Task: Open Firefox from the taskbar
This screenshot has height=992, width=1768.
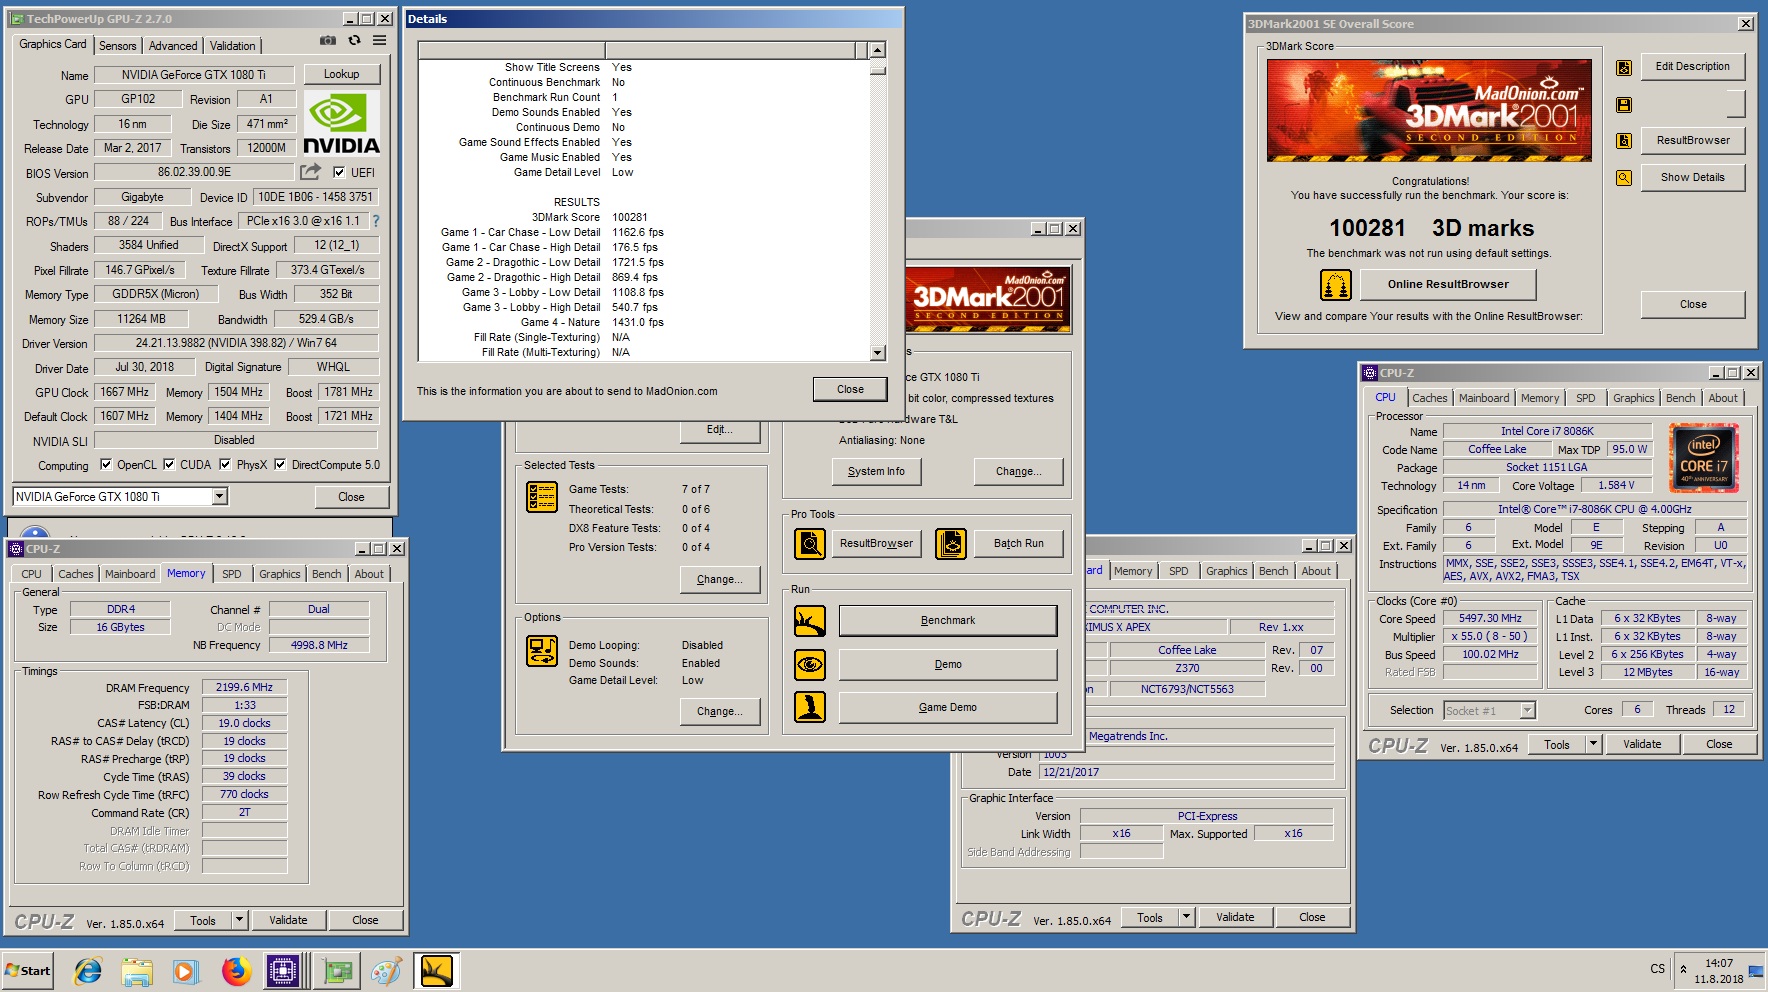Action: (236, 970)
